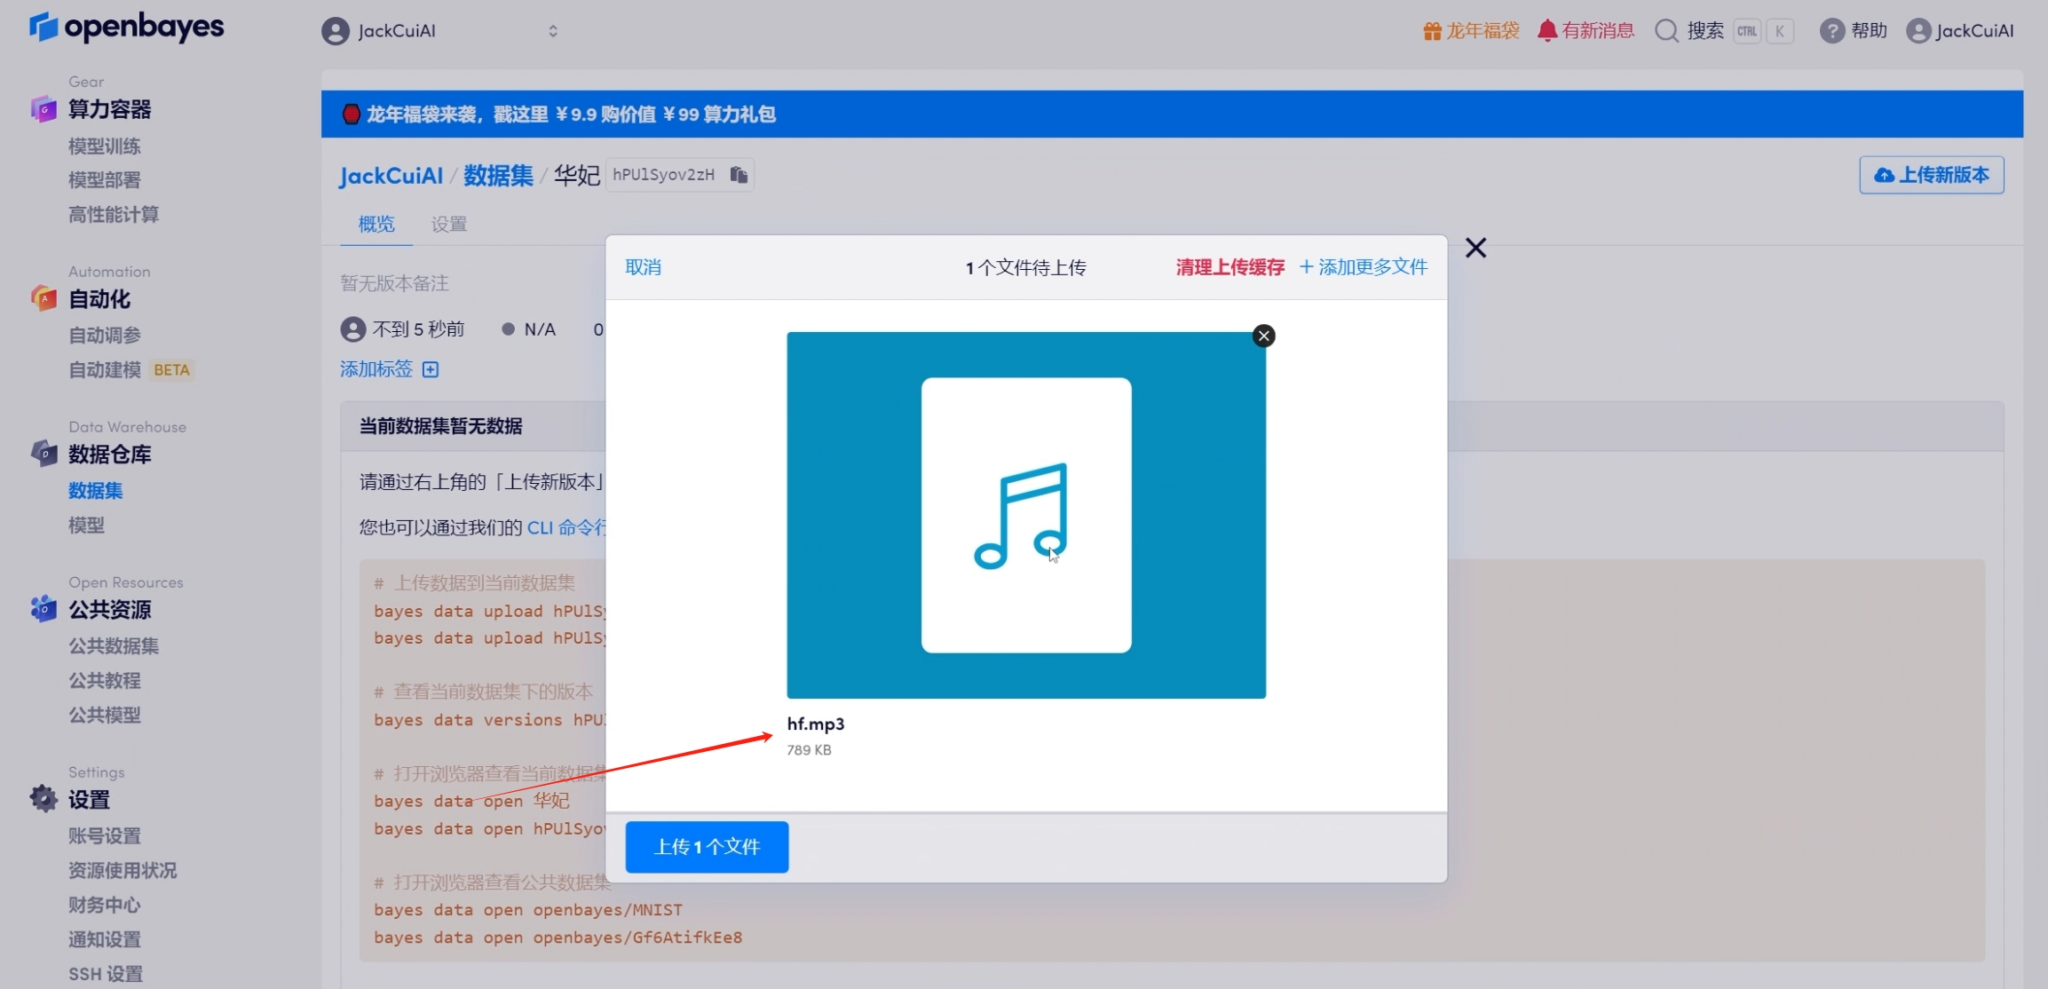
Task: Switch to the 概览 tab
Action: click(x=375, y=223)
